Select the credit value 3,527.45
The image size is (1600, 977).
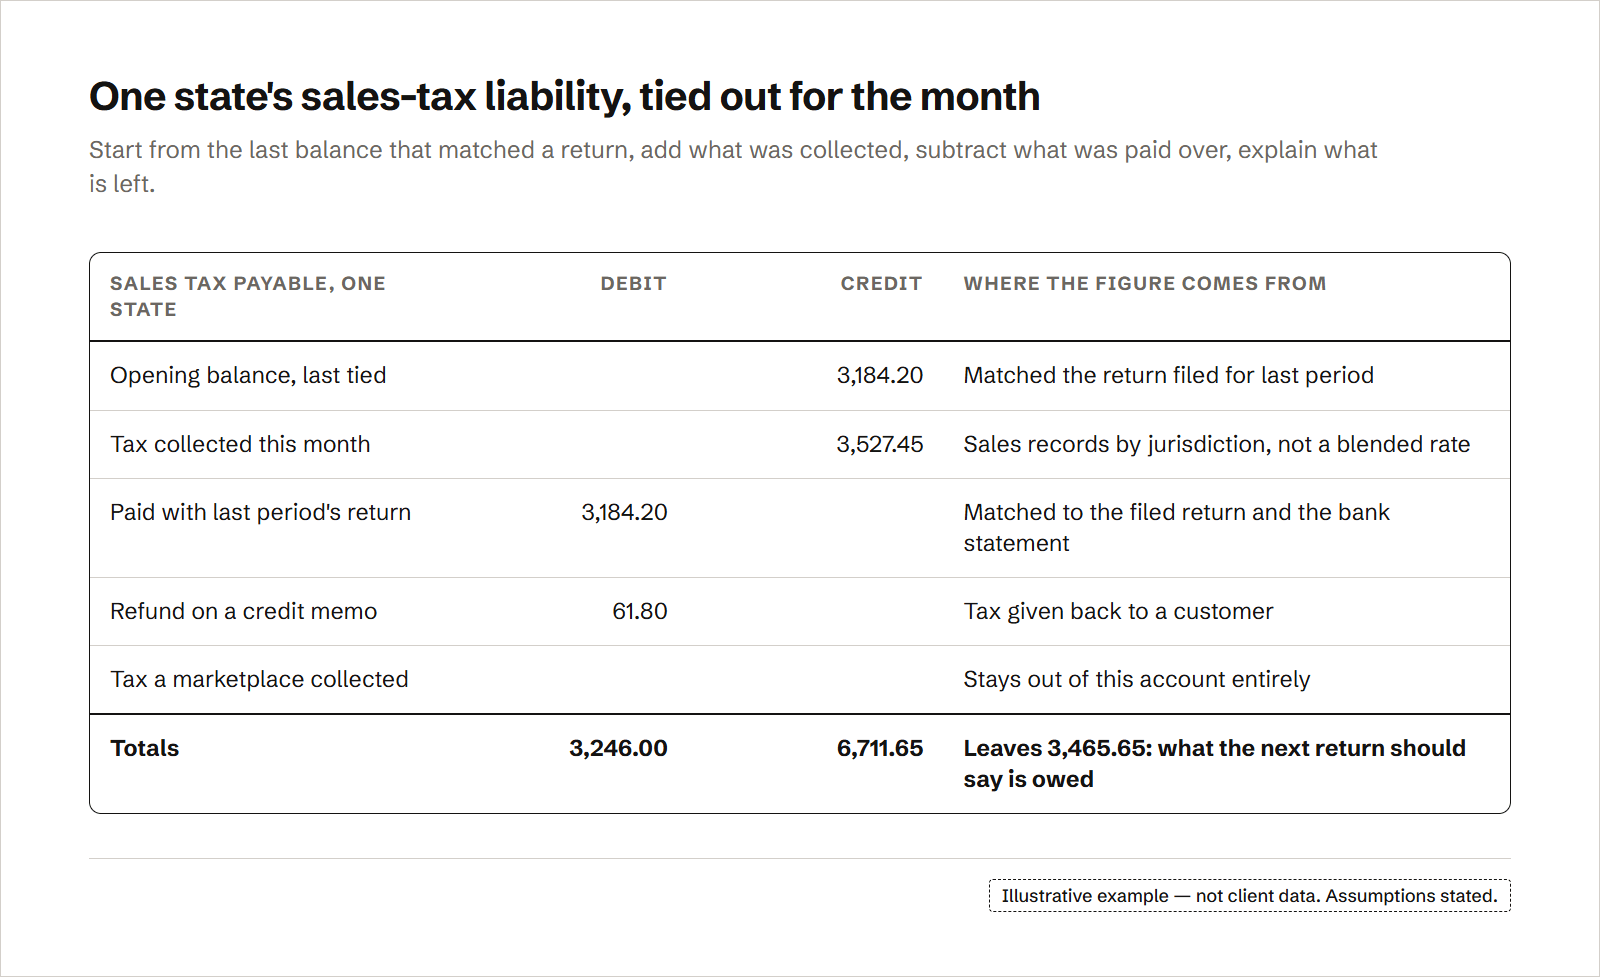point(880,444)
